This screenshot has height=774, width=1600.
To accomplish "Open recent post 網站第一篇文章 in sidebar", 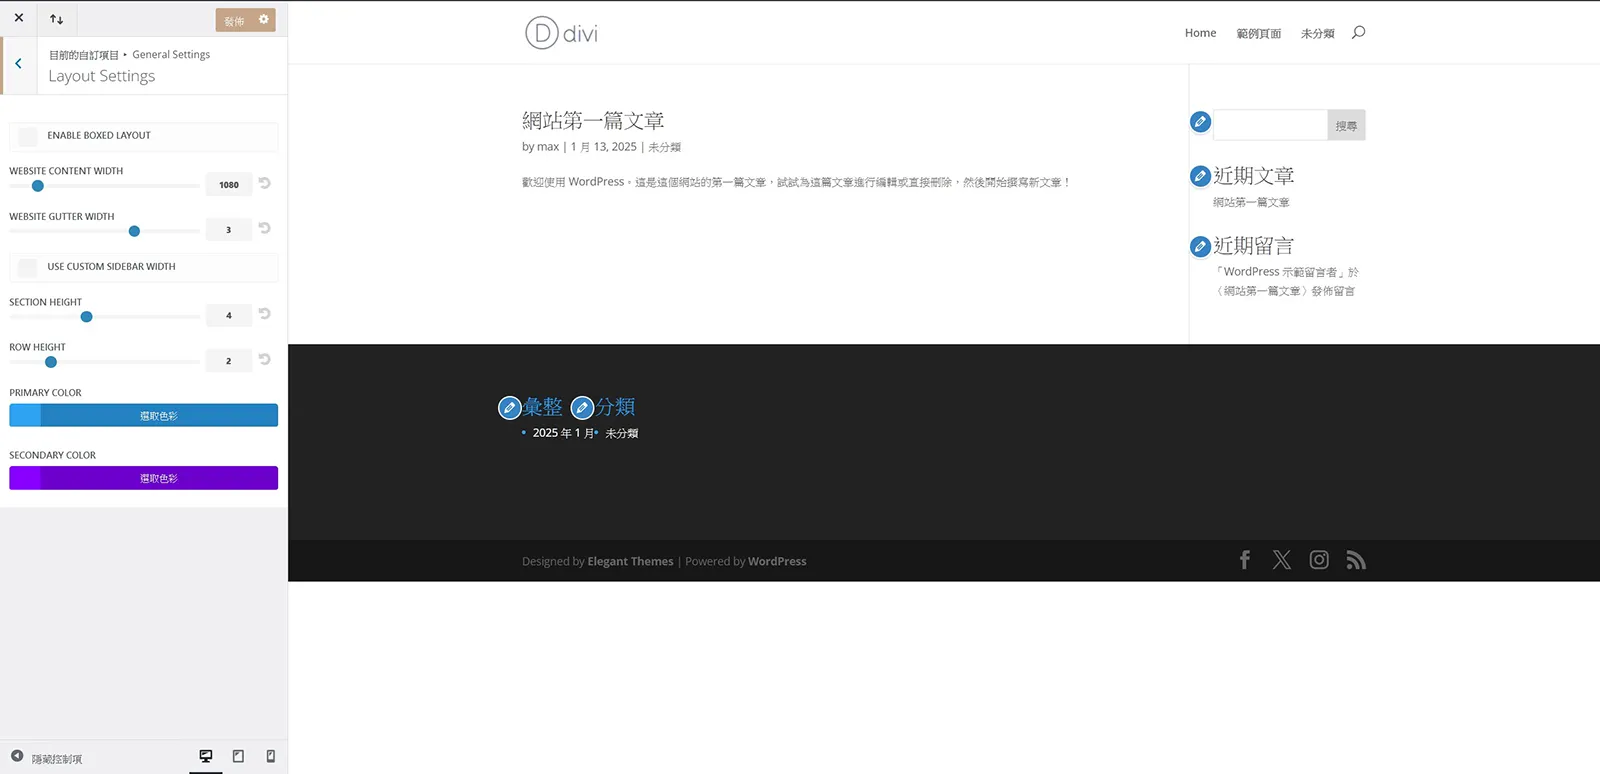I will point(1251,202).
